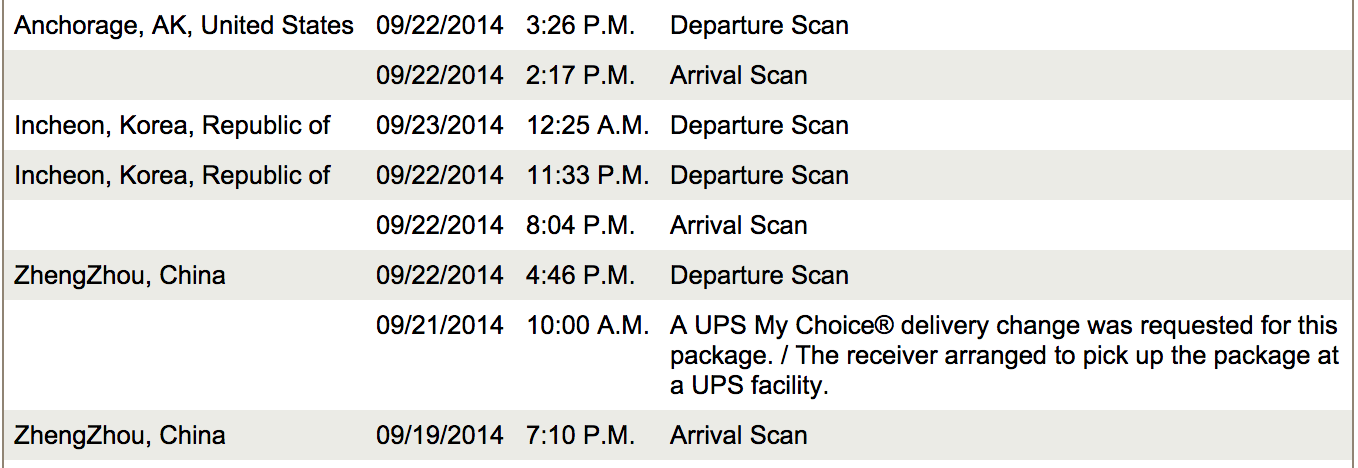Click the 12:25 A.M. time cell
1358x468 pixels.
(588, 125)
